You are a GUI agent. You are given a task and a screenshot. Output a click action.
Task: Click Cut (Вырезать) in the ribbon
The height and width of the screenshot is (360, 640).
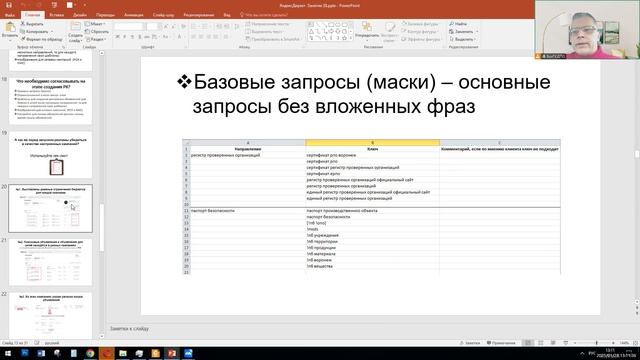click(x=32, y=24)
